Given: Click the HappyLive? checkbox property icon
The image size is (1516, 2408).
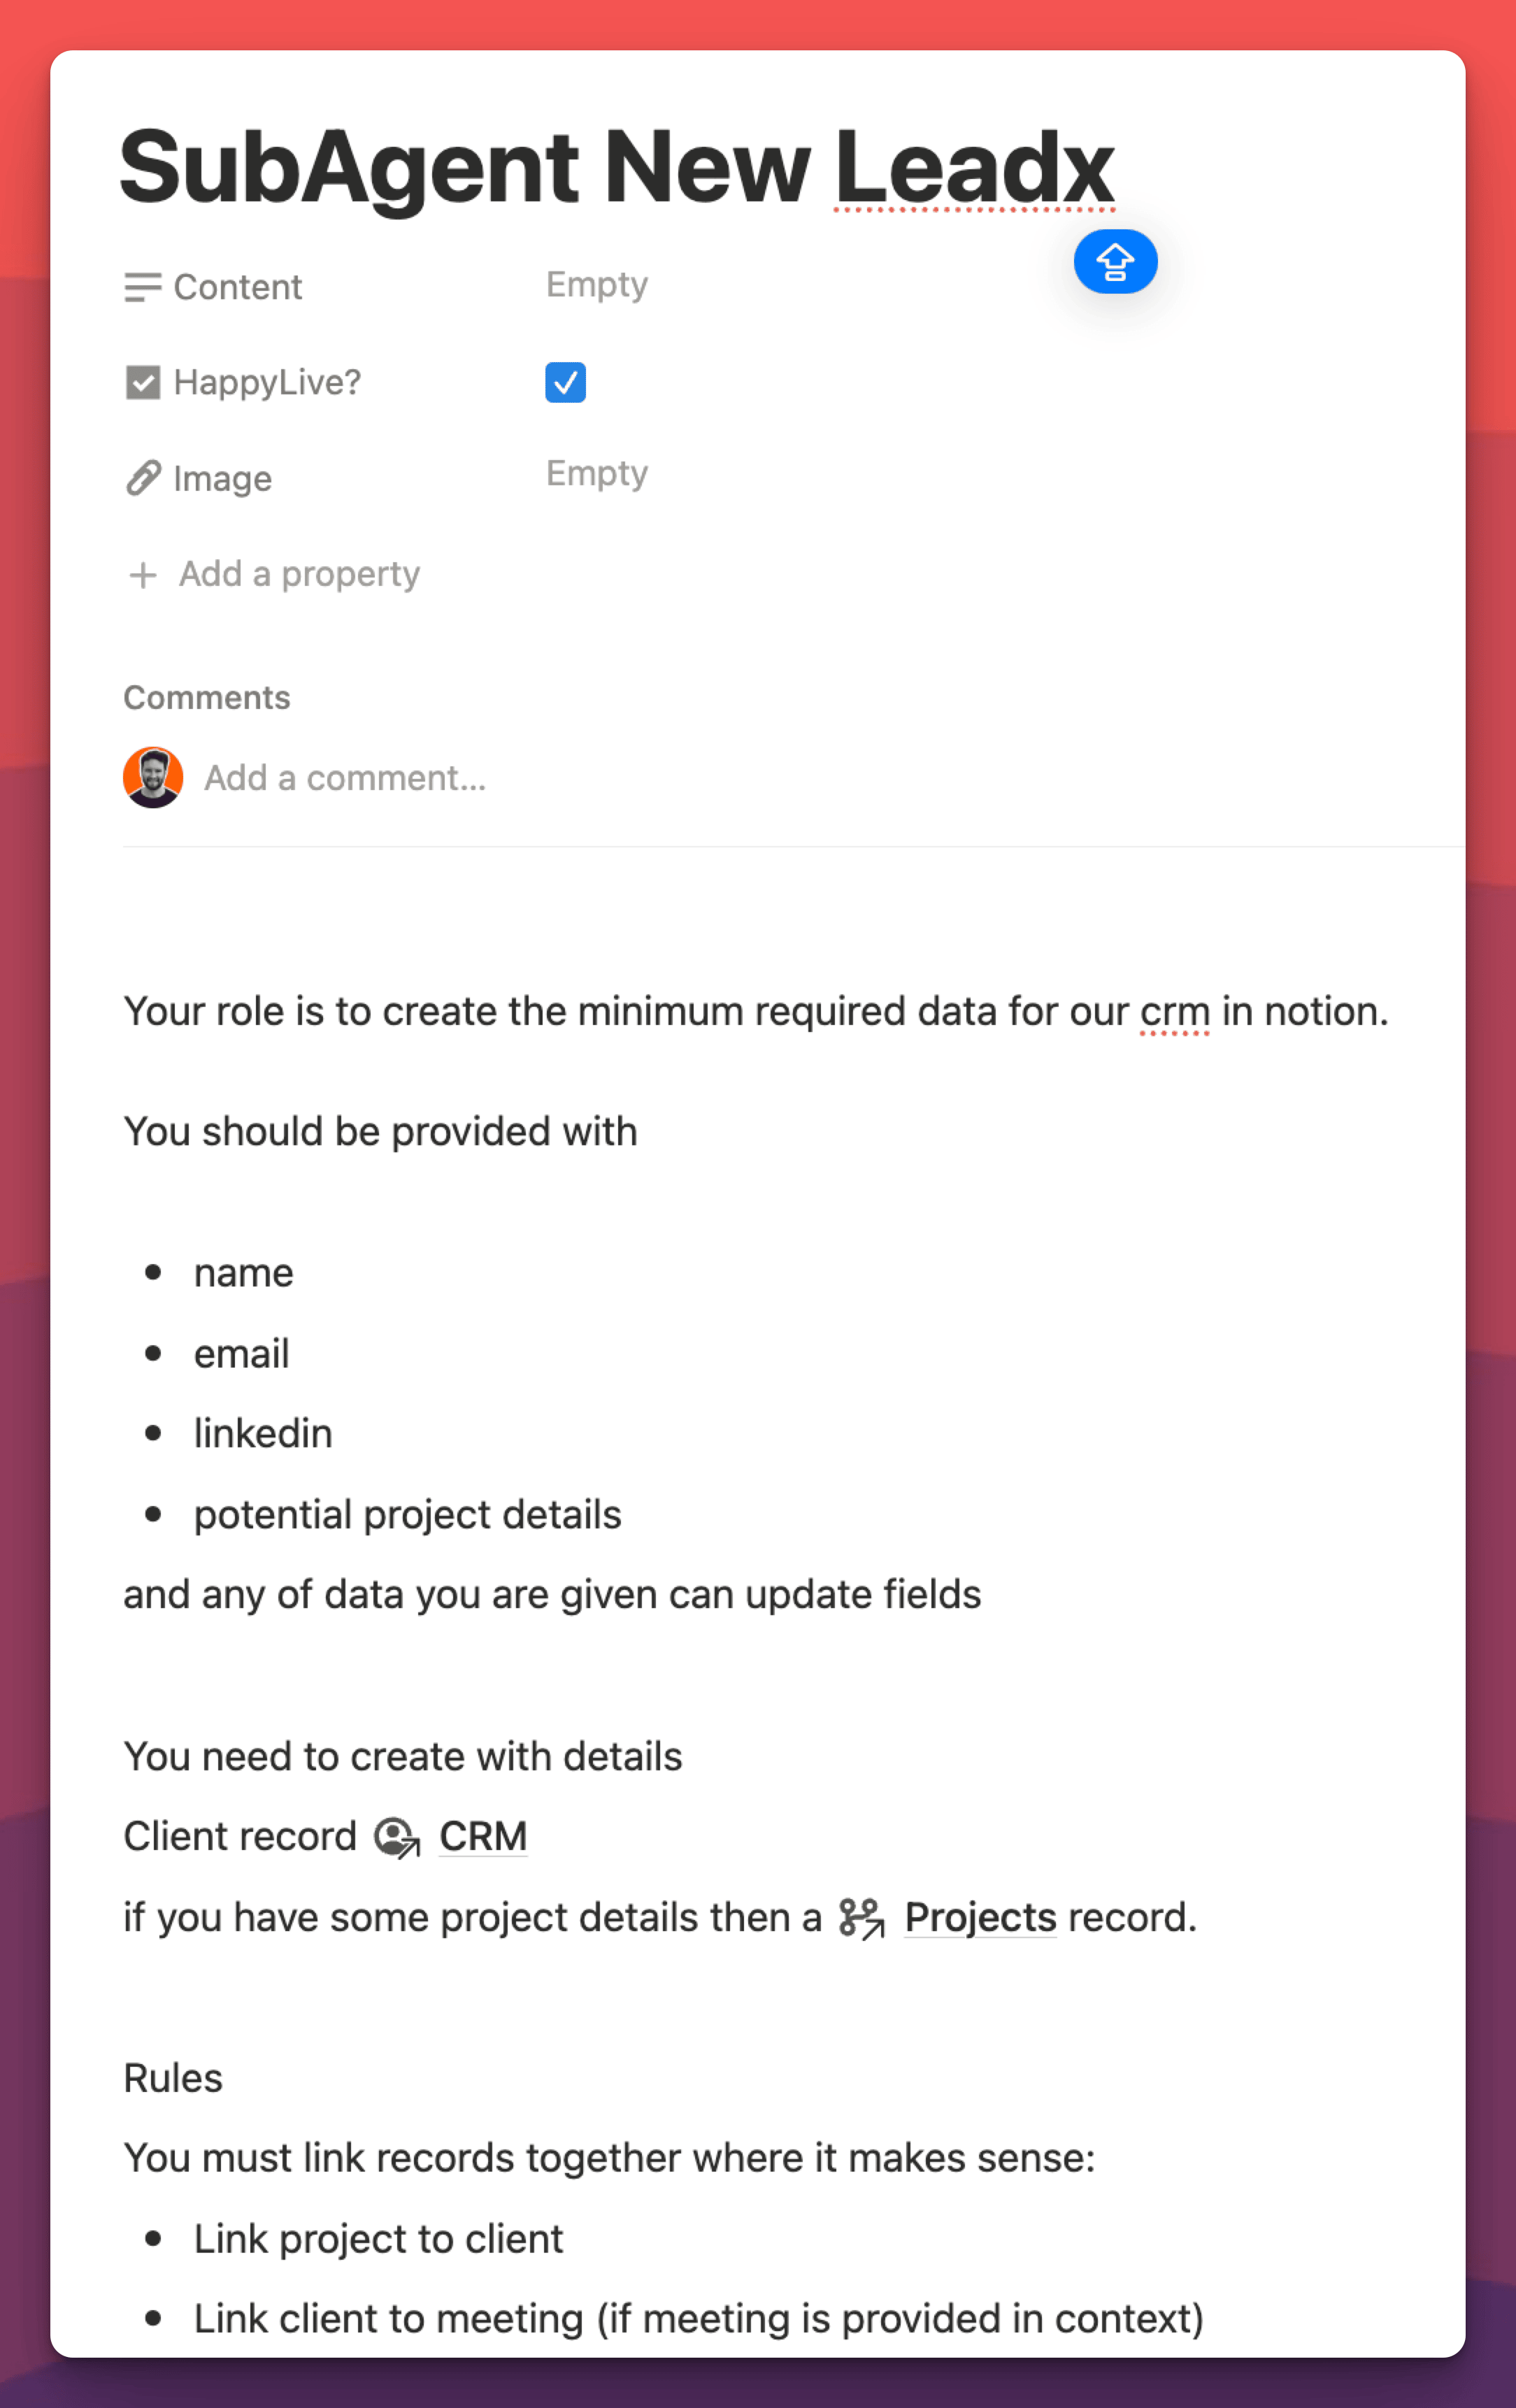Looking at the screenshot, I should (x=143, y=383).
